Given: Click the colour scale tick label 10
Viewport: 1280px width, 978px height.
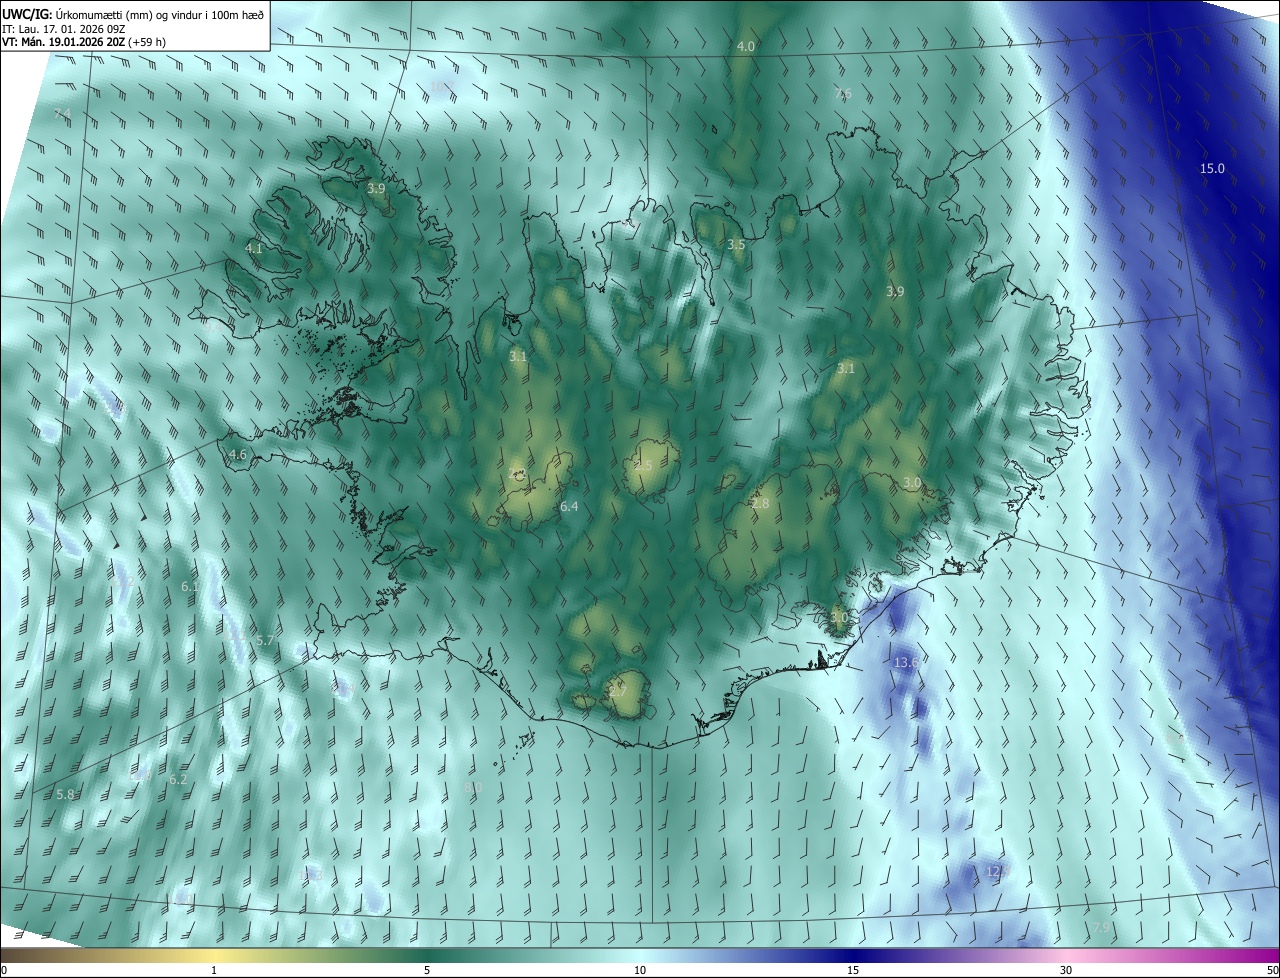Looking at the screenshot, I should click(640, 970).
